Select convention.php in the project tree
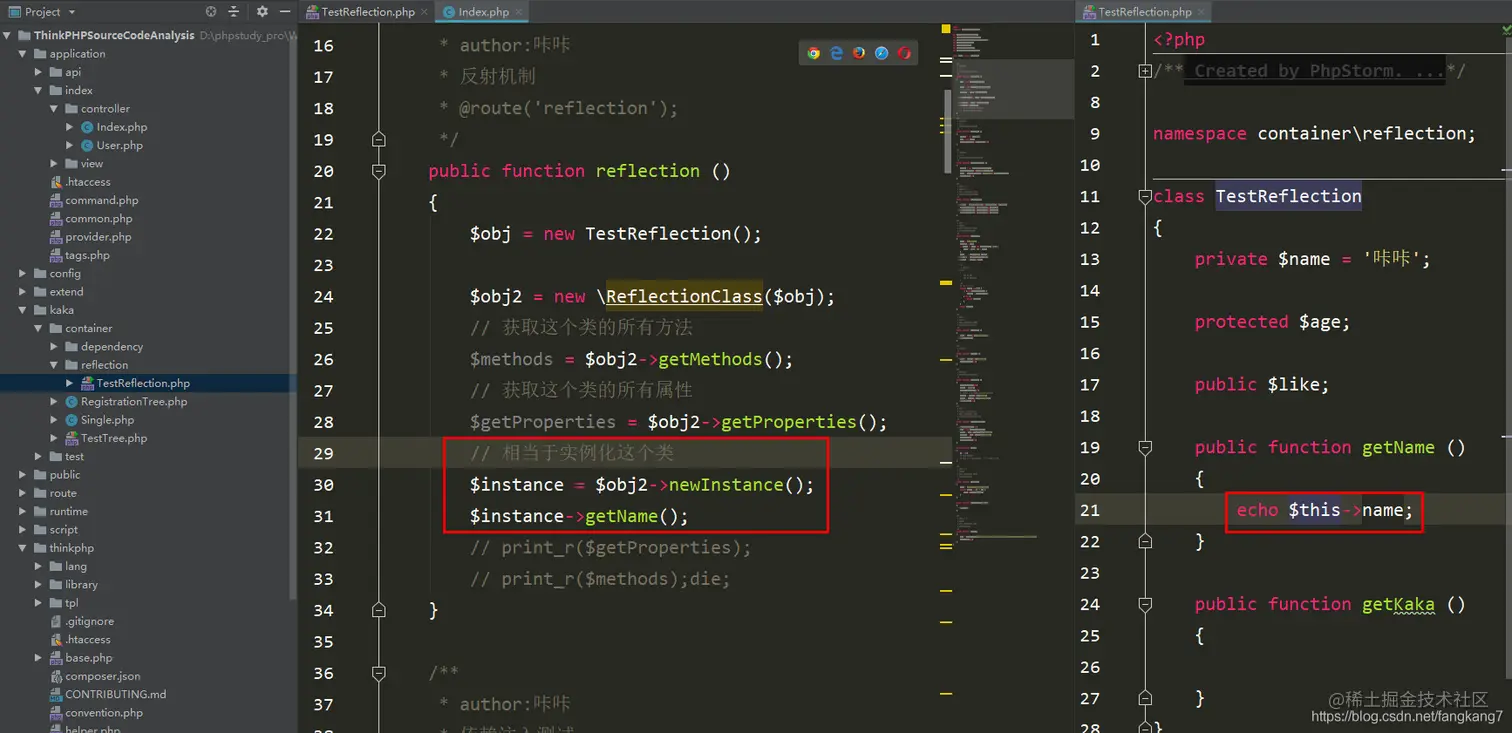 pos(104,713)
